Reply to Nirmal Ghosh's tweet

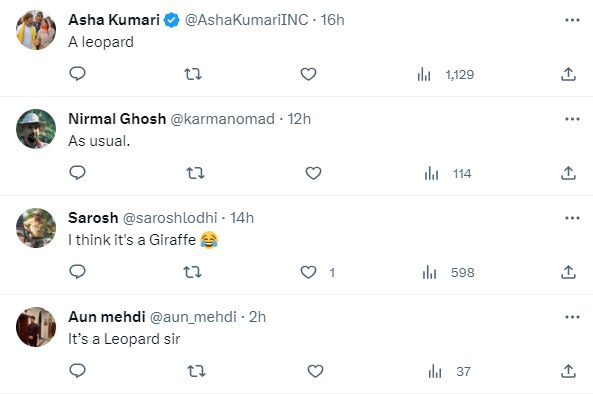coord(78,173)
